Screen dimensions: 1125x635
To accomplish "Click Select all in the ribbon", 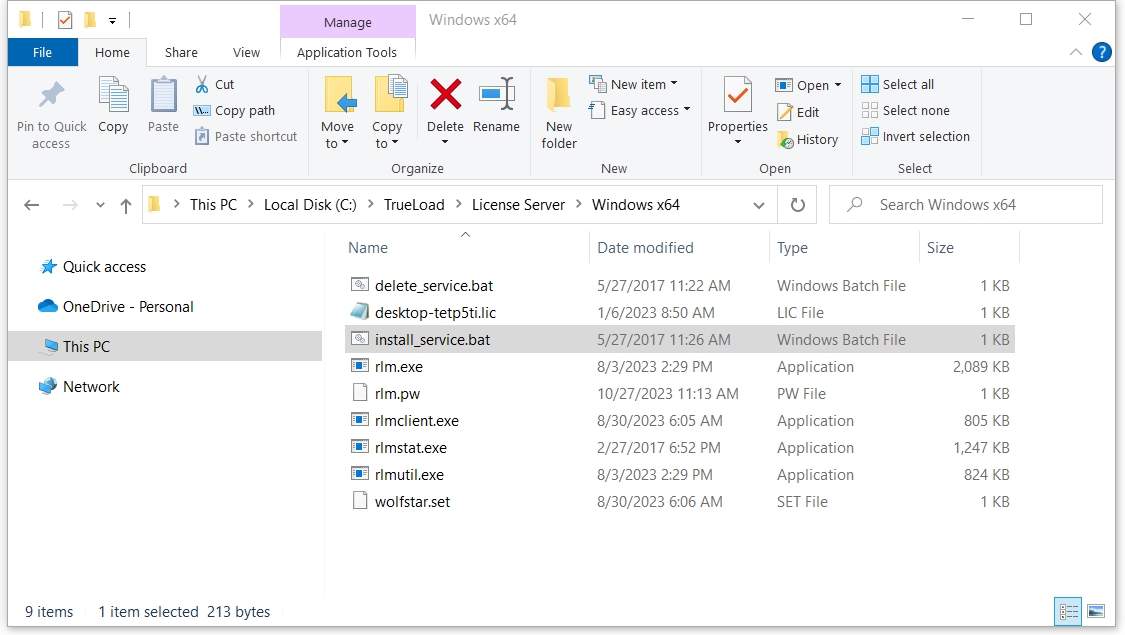I will pos(897,85).
